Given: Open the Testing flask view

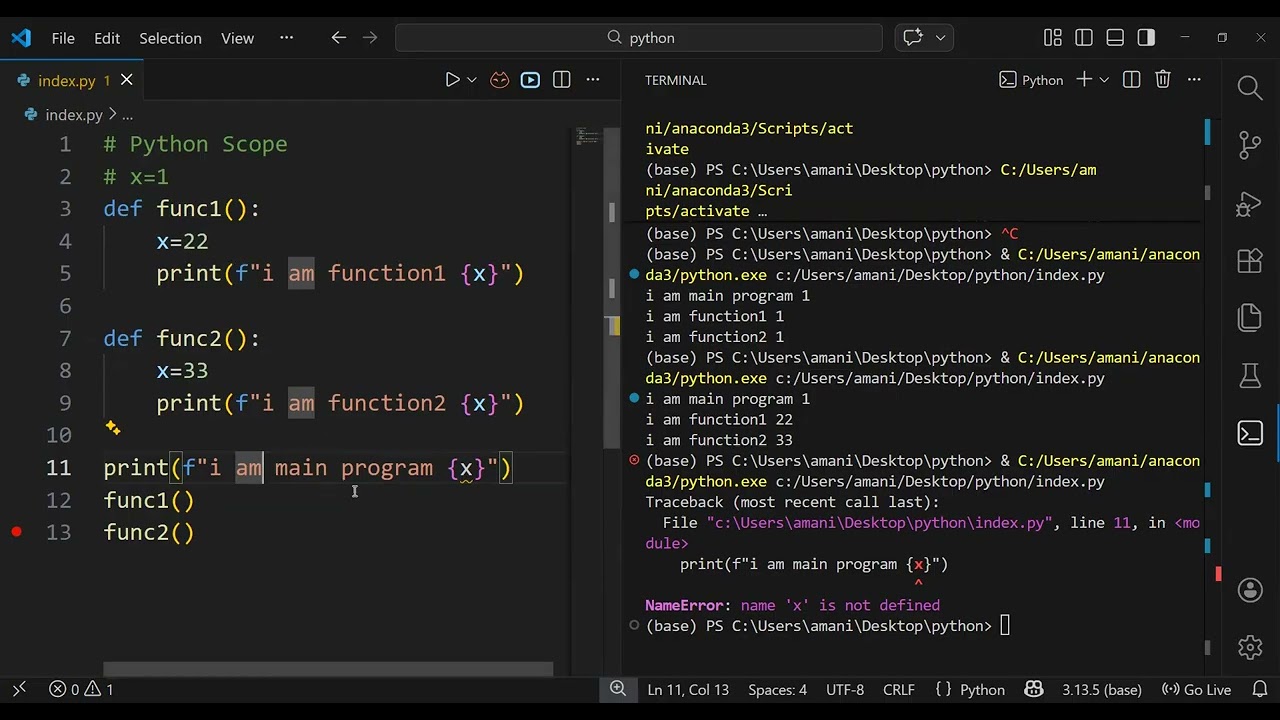Looking at the screenshot, I should [1250, 376].
